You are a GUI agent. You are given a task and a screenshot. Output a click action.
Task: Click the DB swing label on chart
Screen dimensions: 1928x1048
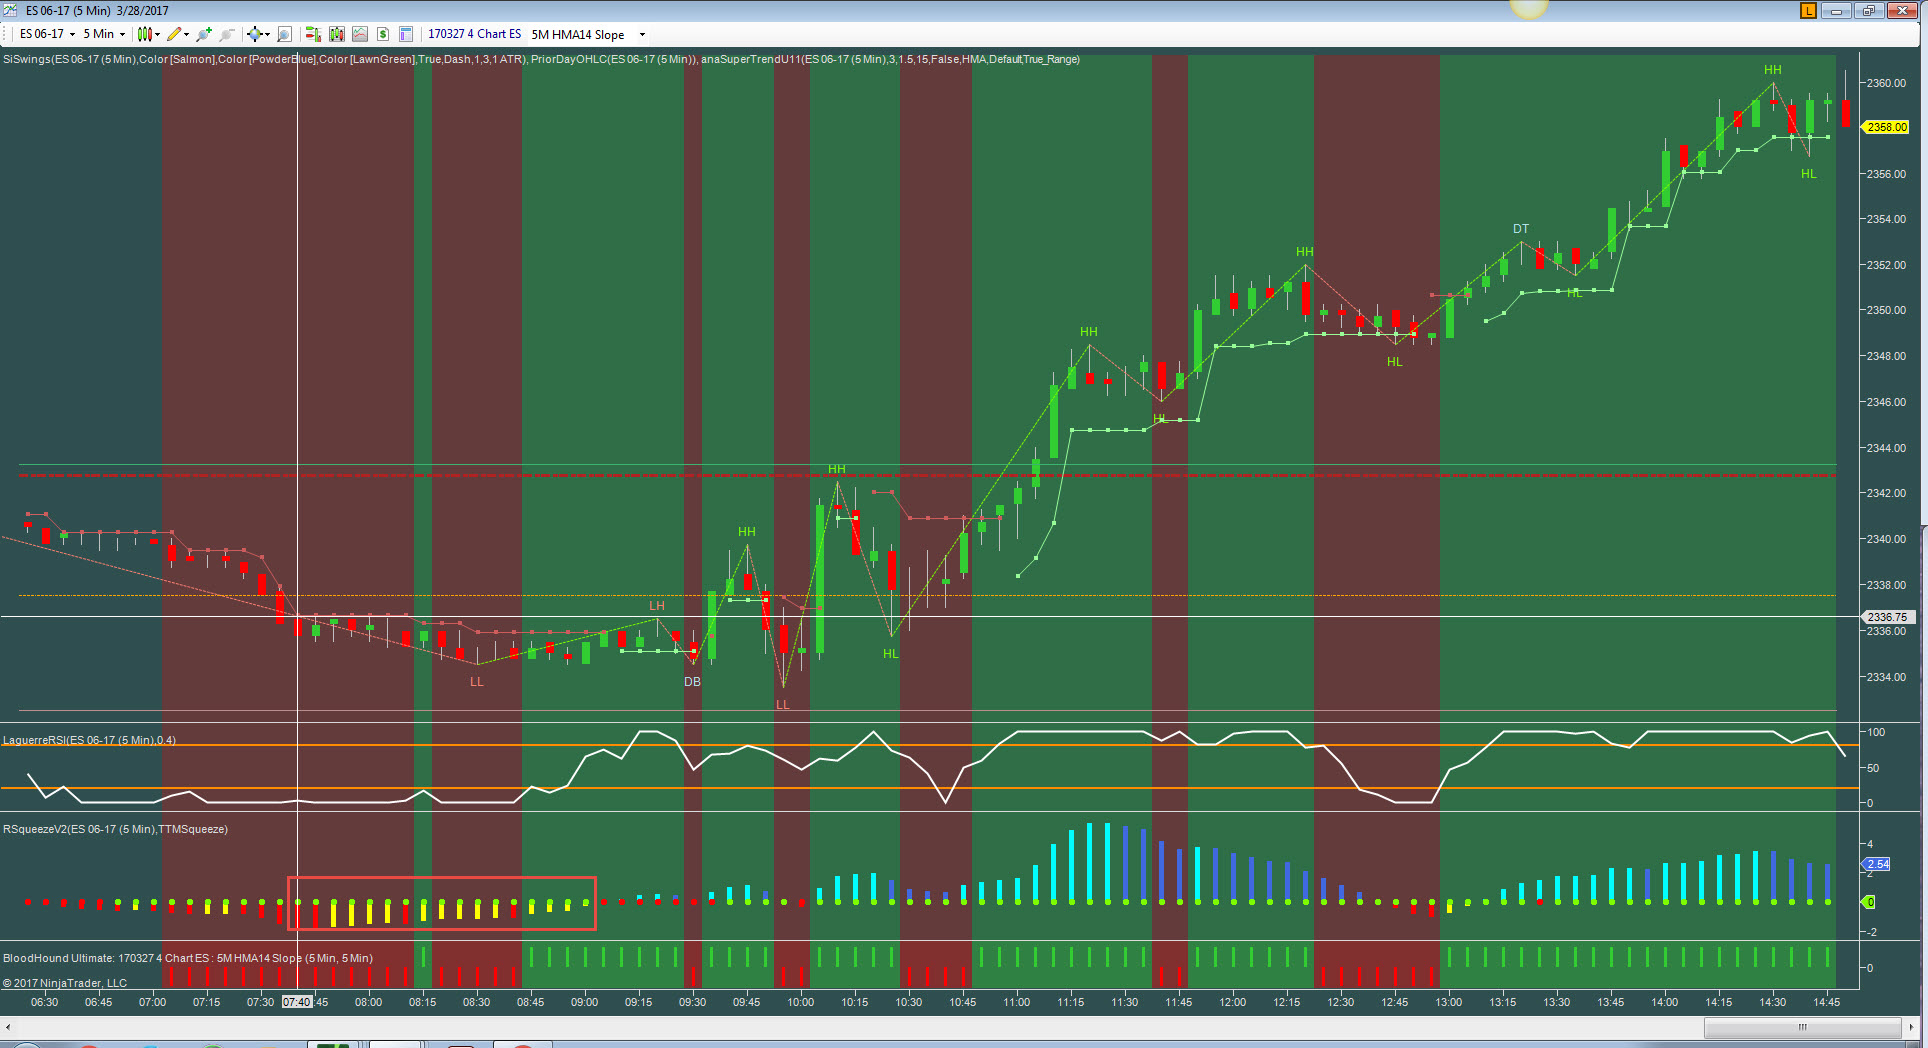click(692, 682)
